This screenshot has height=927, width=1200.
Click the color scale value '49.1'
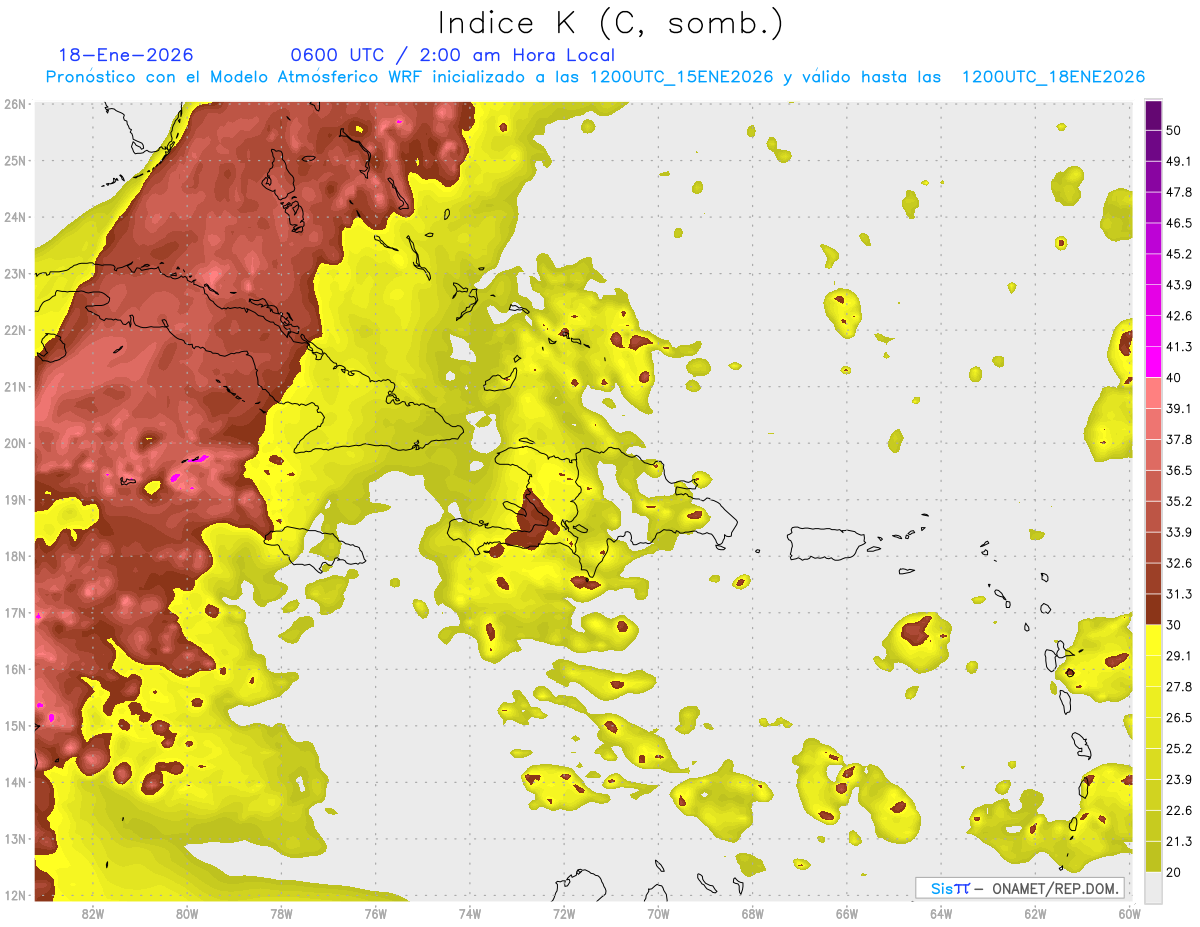pos(1178,161)
